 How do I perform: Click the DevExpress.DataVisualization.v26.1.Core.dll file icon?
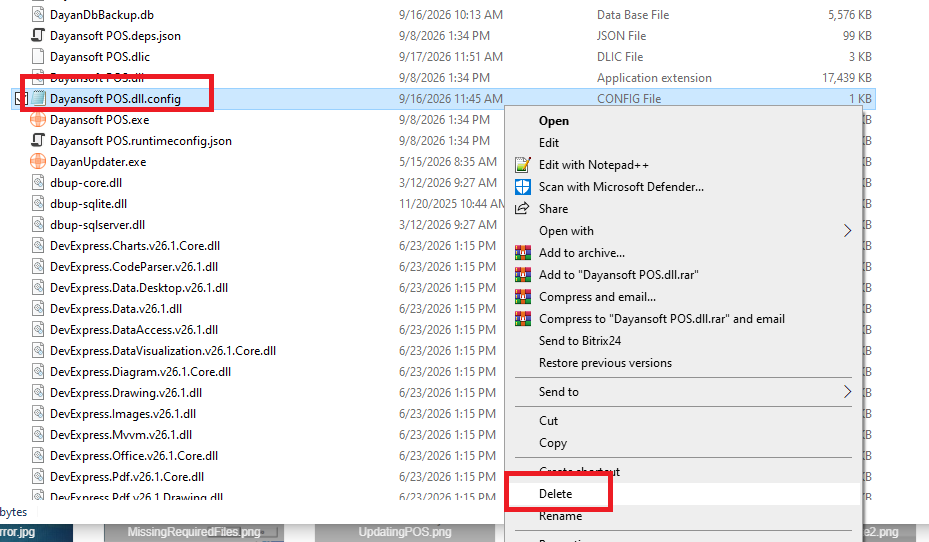point(38,351)
